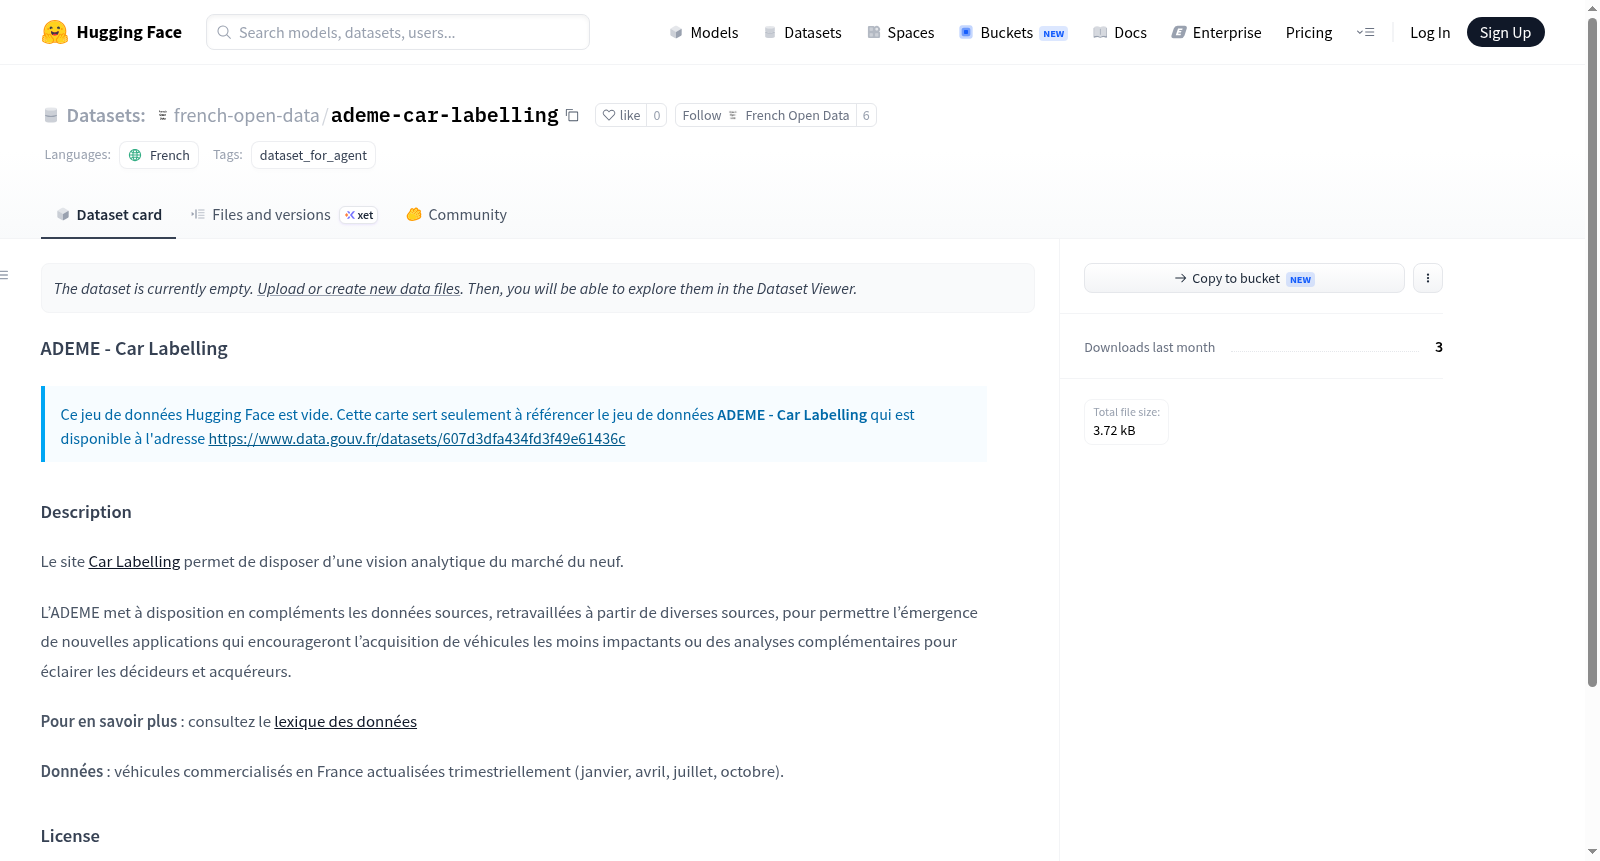Switch to the Community tab
The image size is (1600, 861).
point(457,214)
